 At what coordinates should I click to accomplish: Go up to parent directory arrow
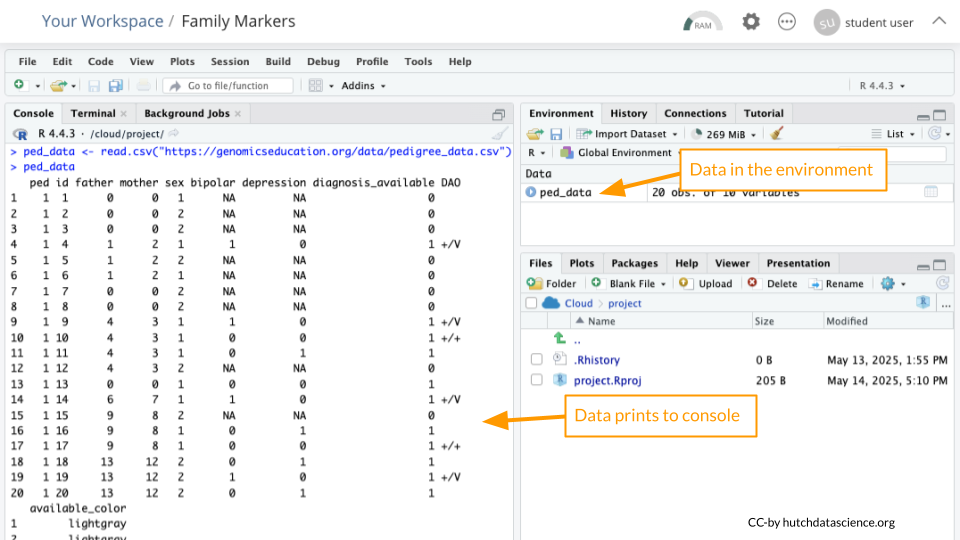(x=560, y=338)
